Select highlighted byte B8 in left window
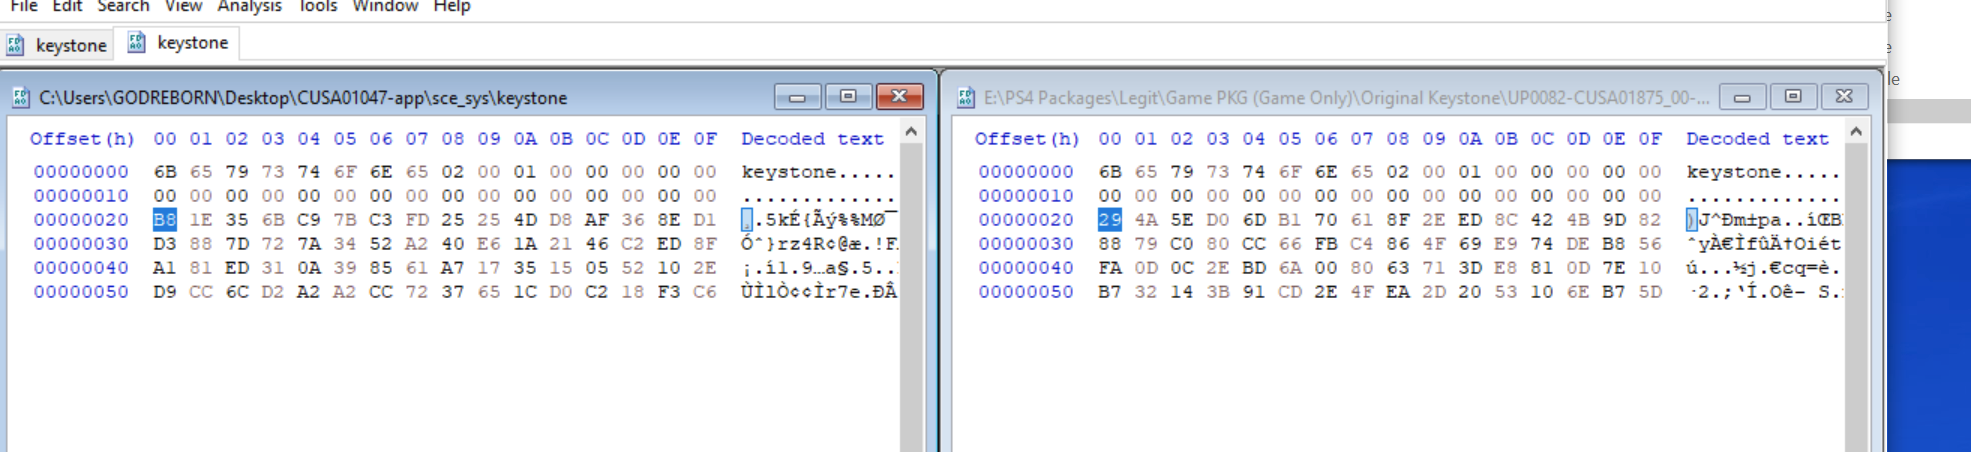Screen dimensions: 1971x452 [165, 220]
